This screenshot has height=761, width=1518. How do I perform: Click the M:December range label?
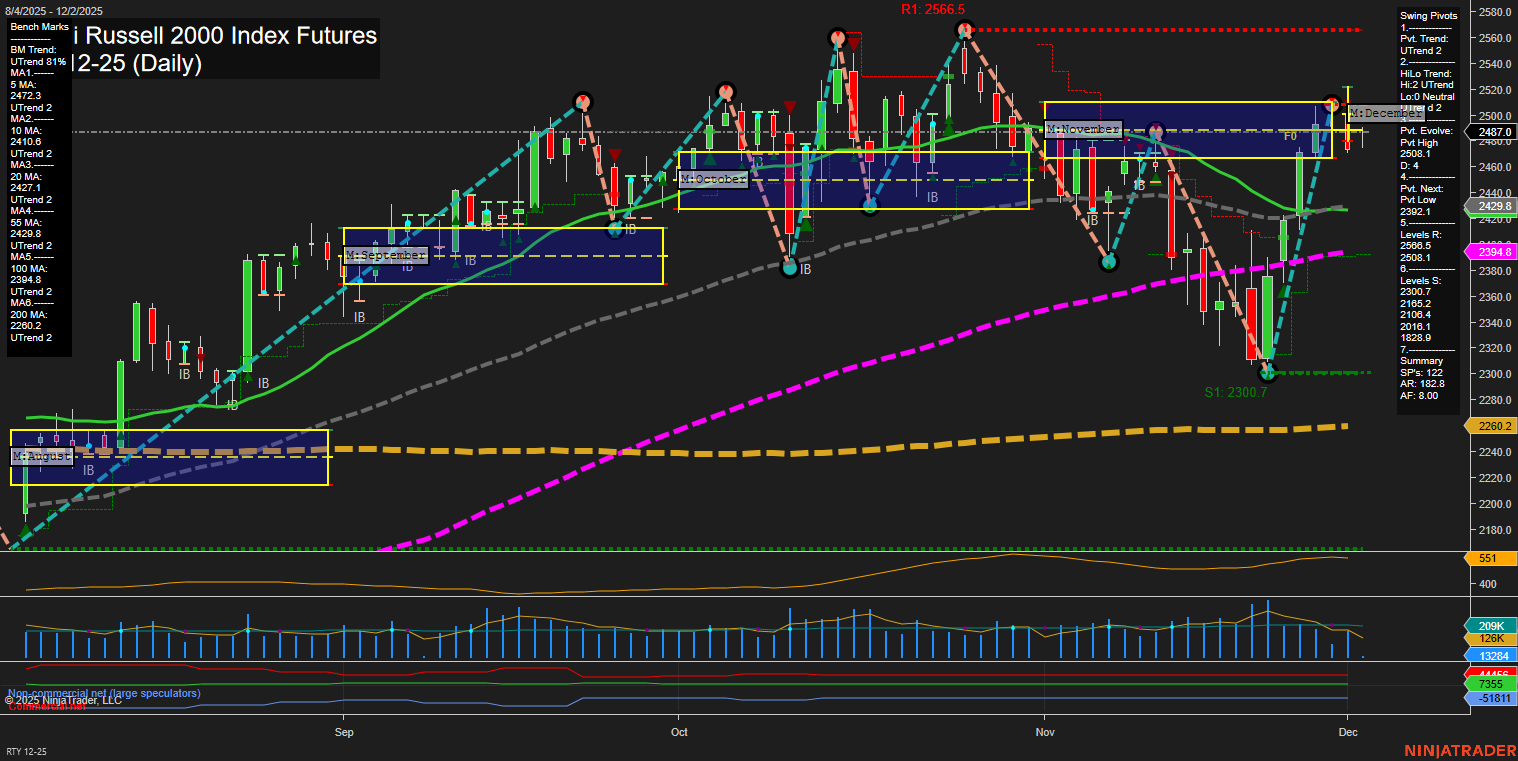tap(1386, 113)
